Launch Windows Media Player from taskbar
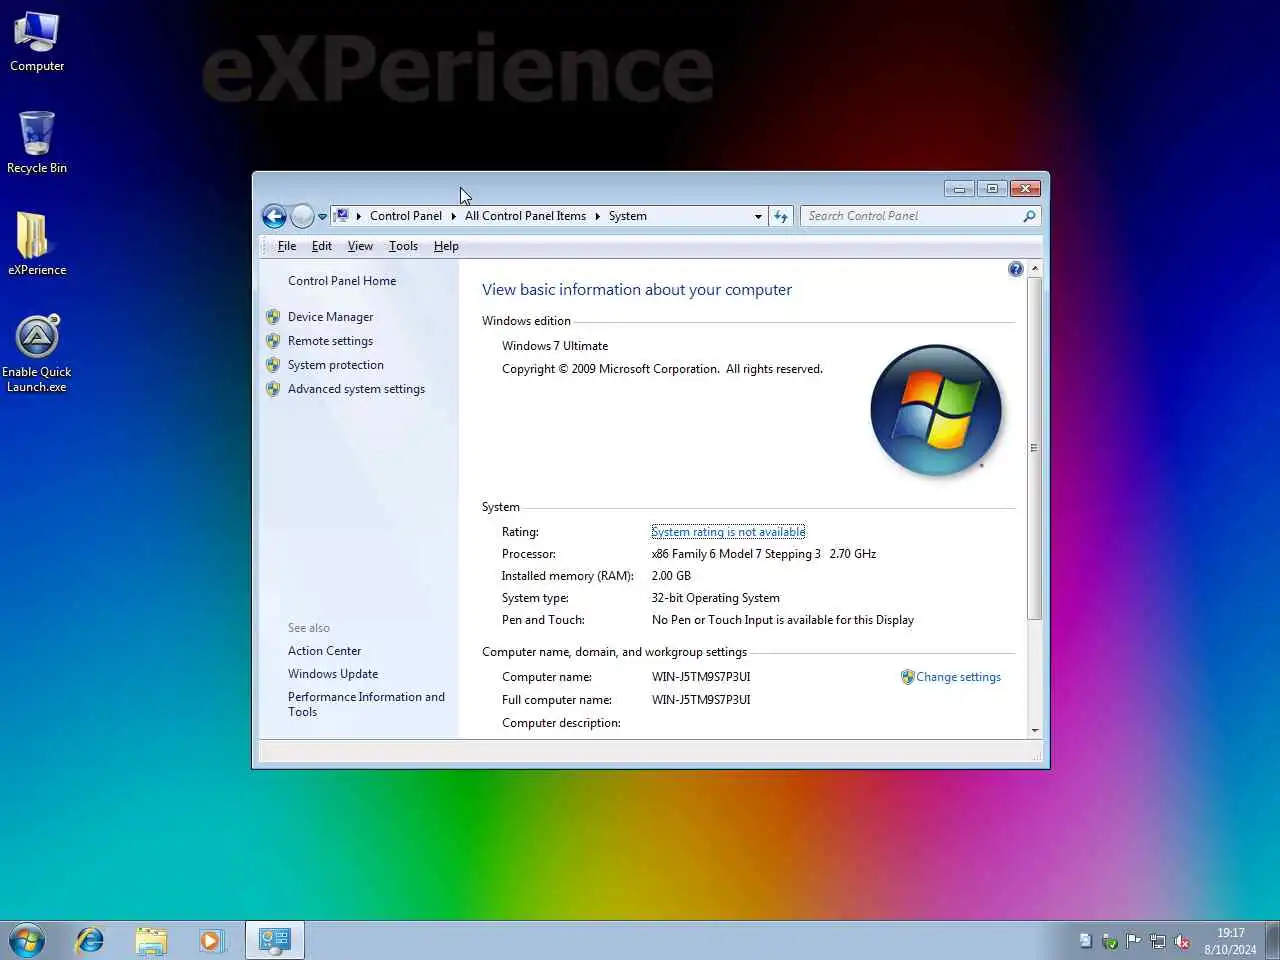 [211, 940]
